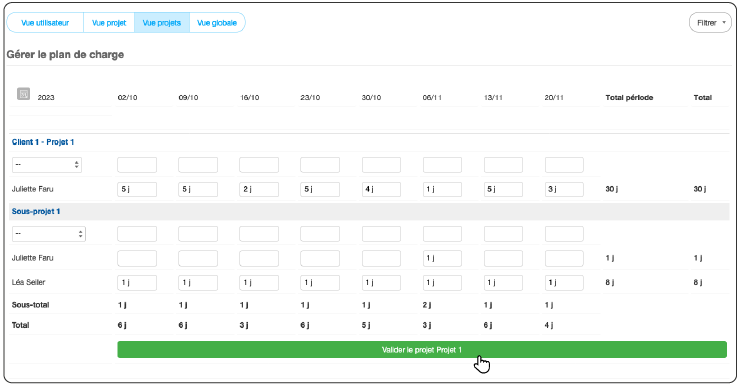Switch to Vue utilisateur tab
This screenshot has width=742, height=386.
45,23
